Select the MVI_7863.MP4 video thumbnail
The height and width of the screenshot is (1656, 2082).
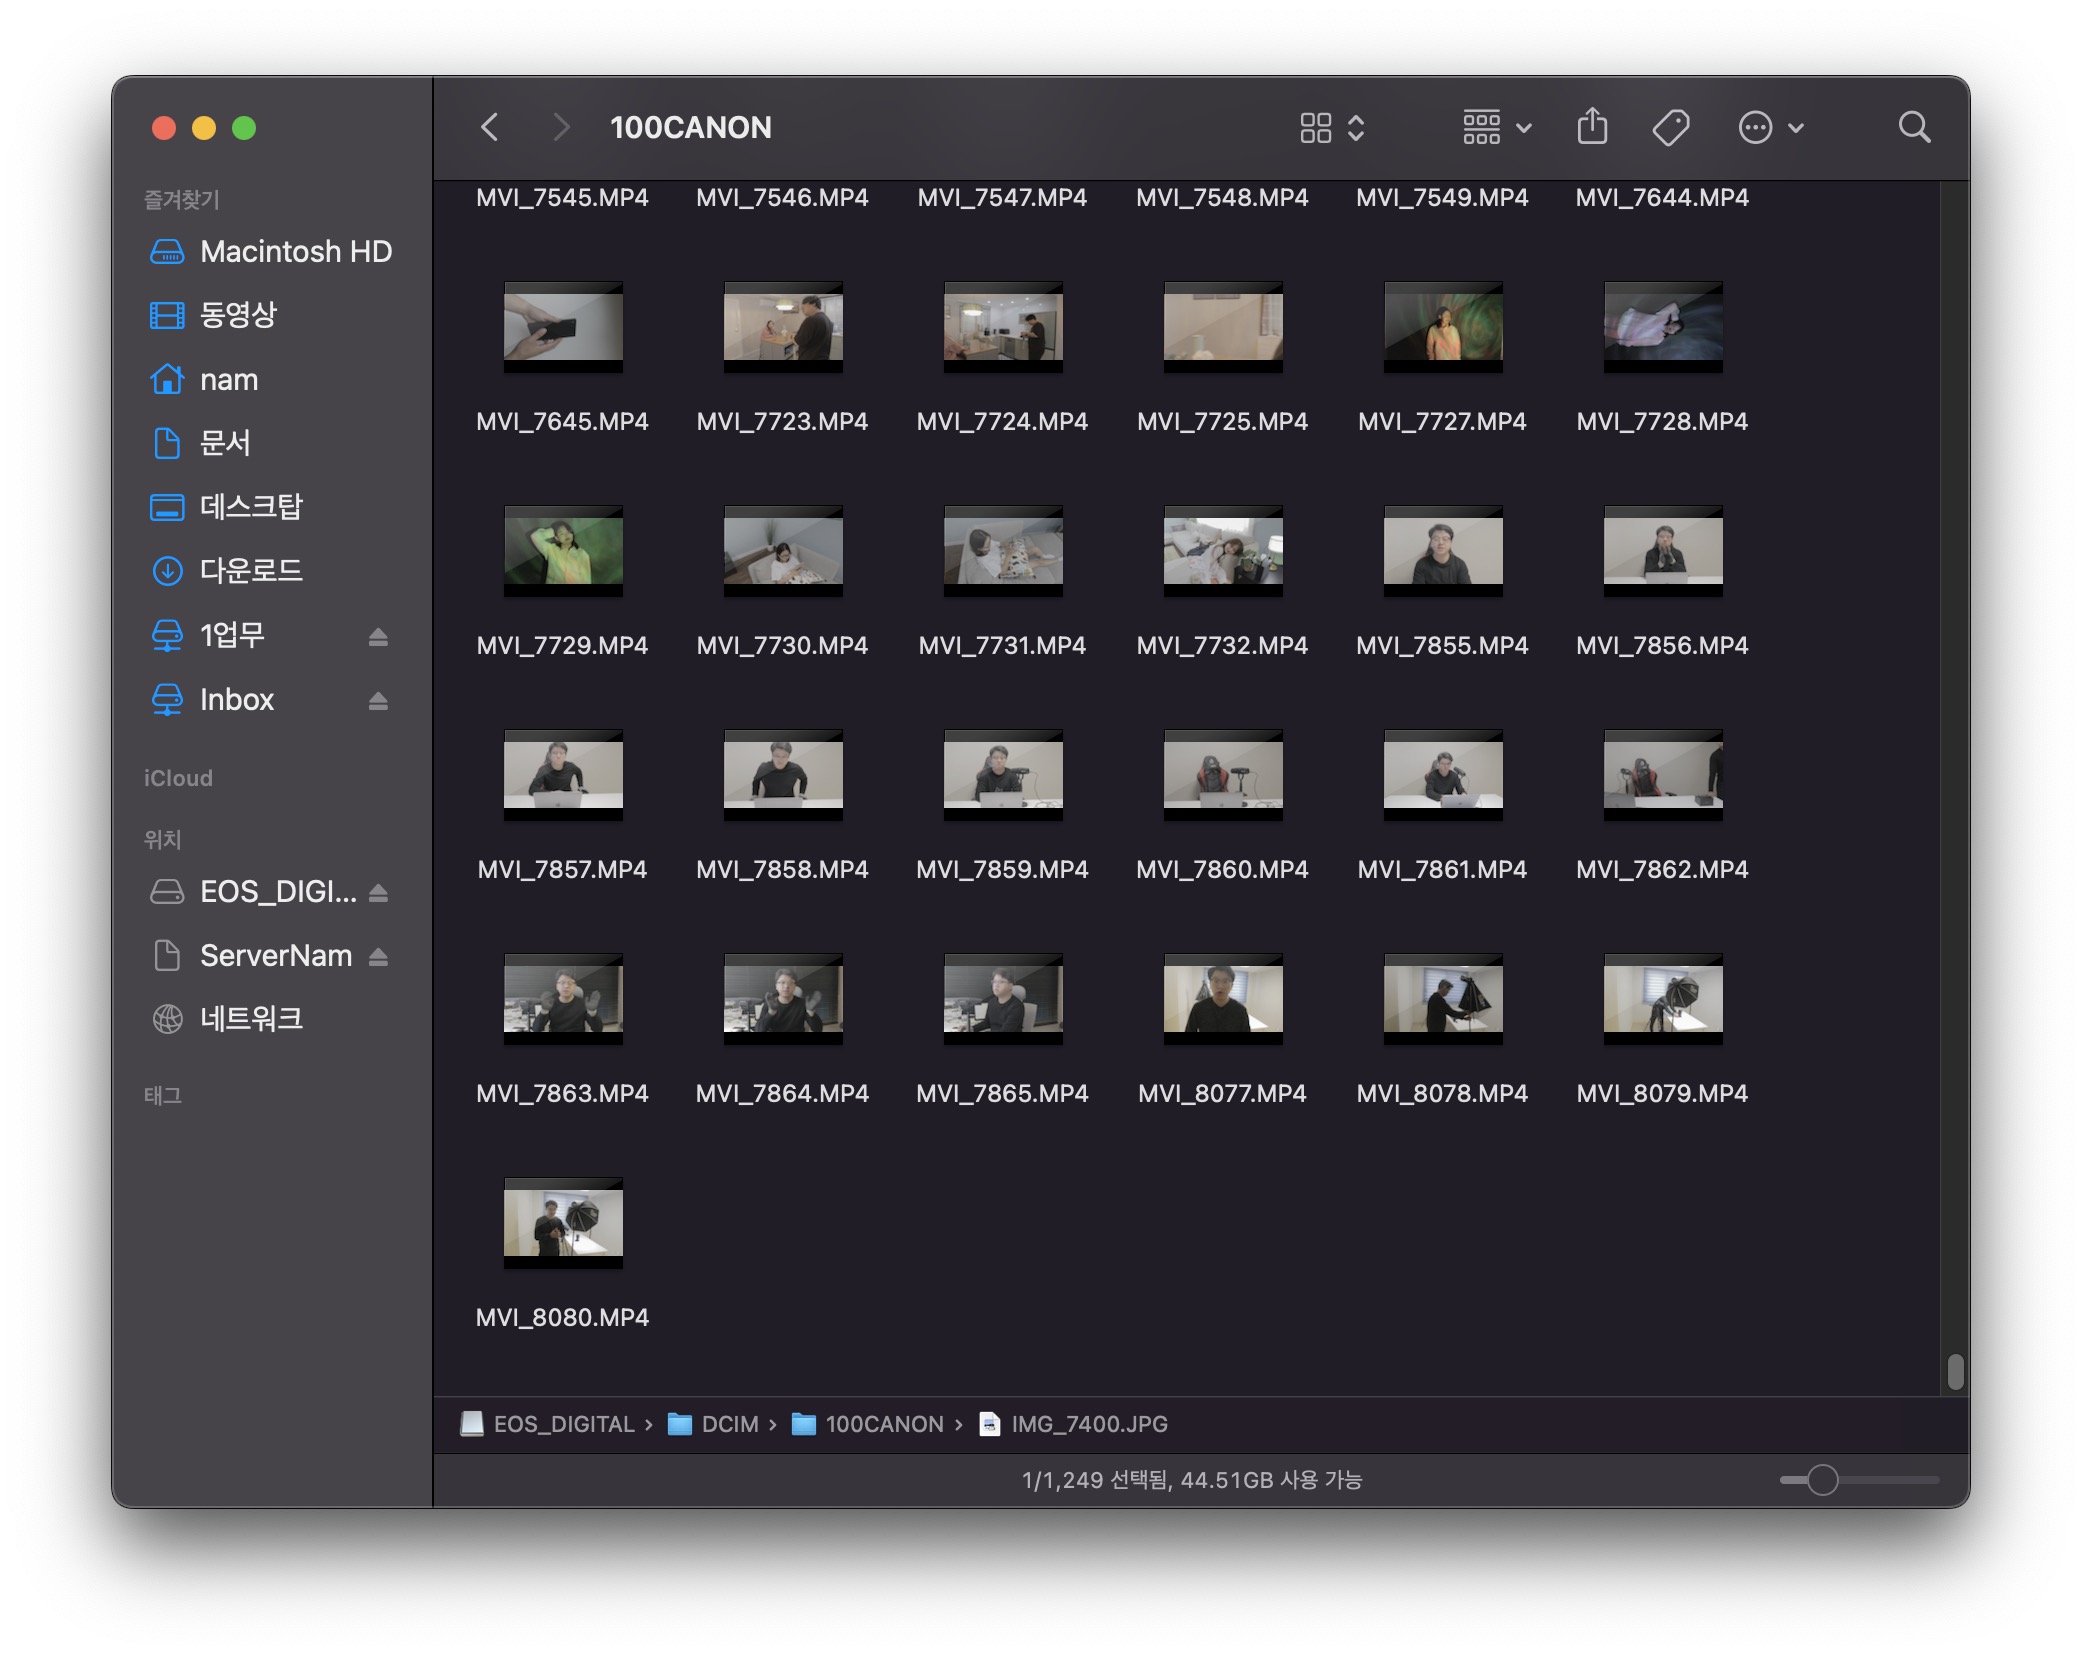(563, 998)
